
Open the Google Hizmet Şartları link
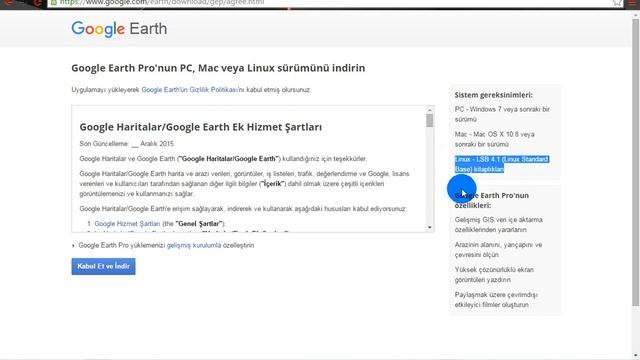click(127, 224)
